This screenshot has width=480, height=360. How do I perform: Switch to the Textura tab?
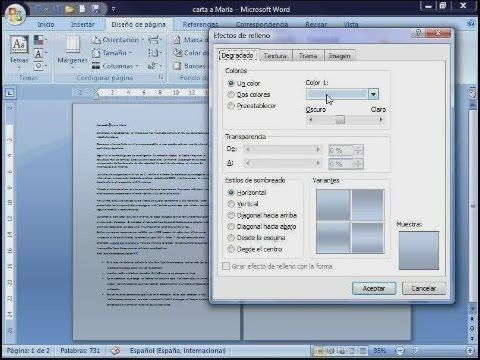tap(275, 56)
